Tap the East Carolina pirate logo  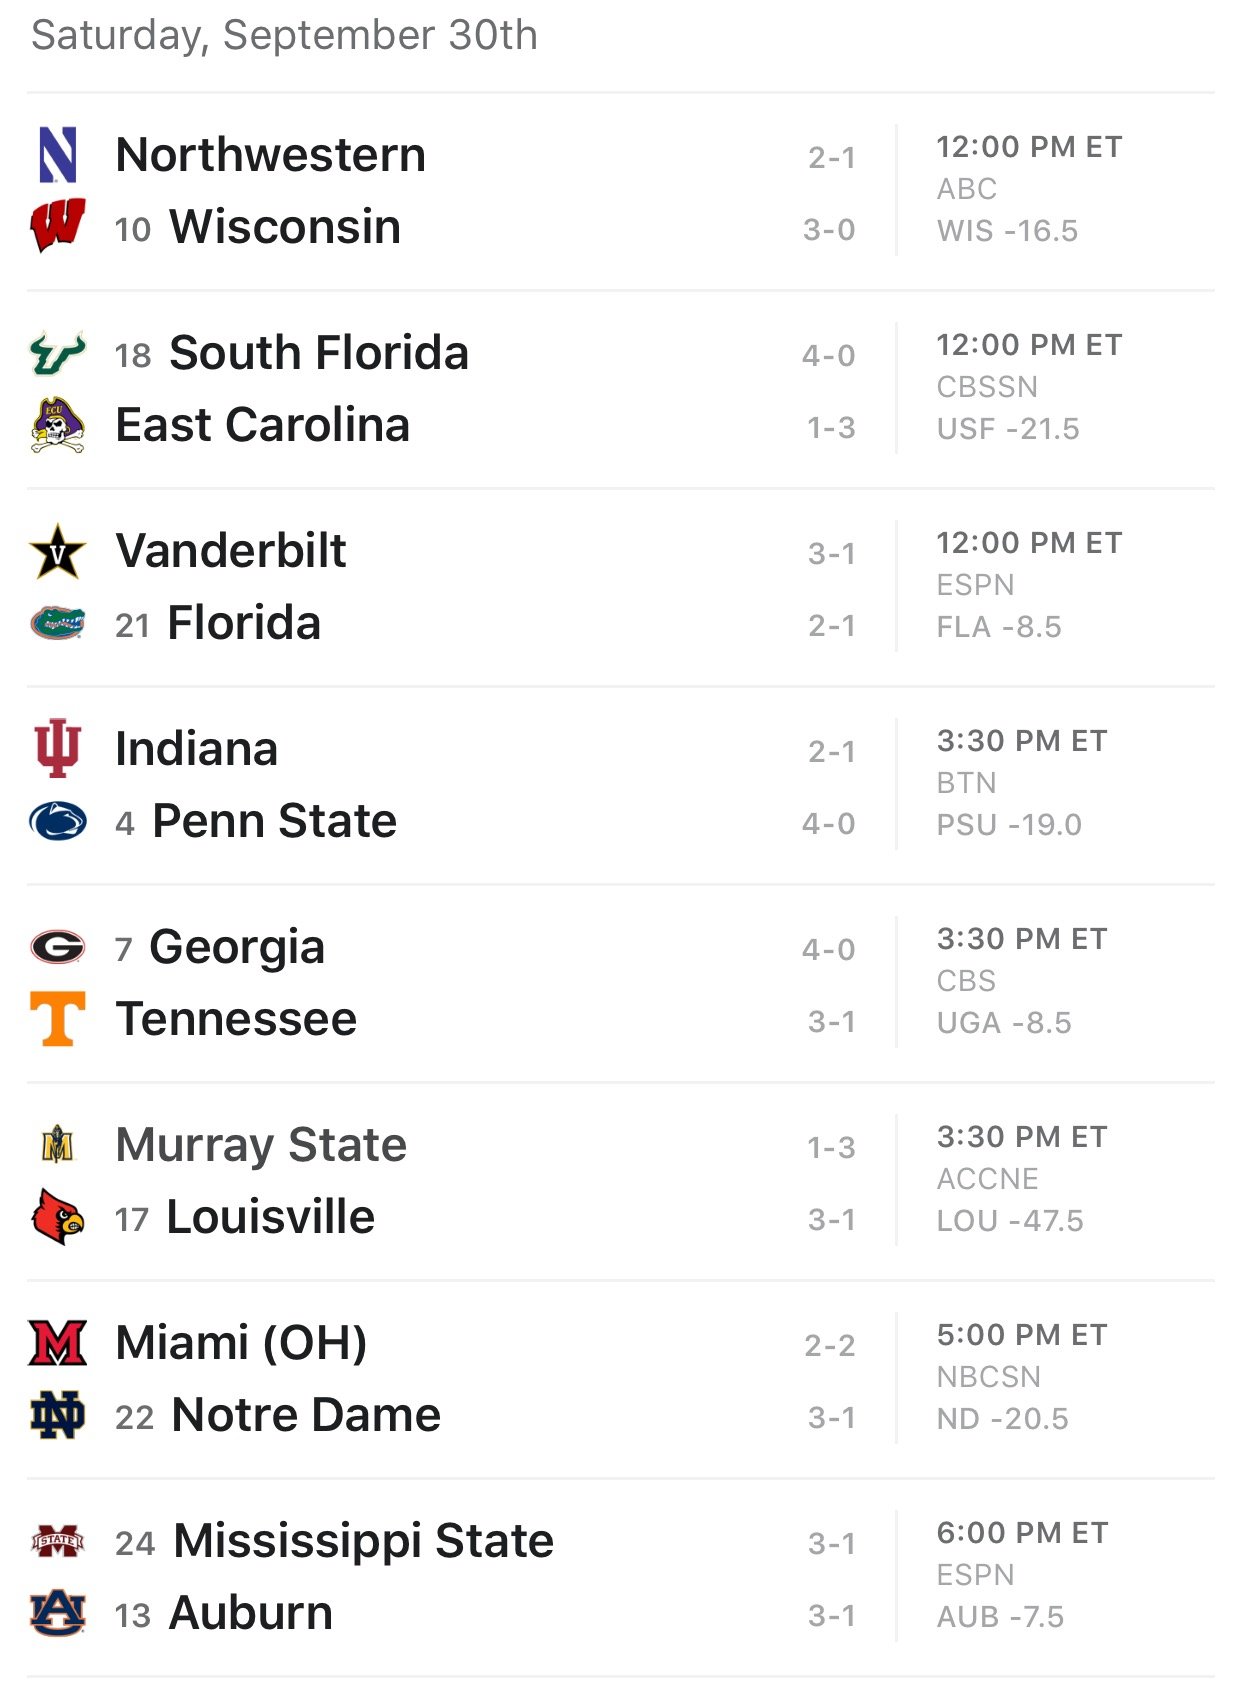58,425
